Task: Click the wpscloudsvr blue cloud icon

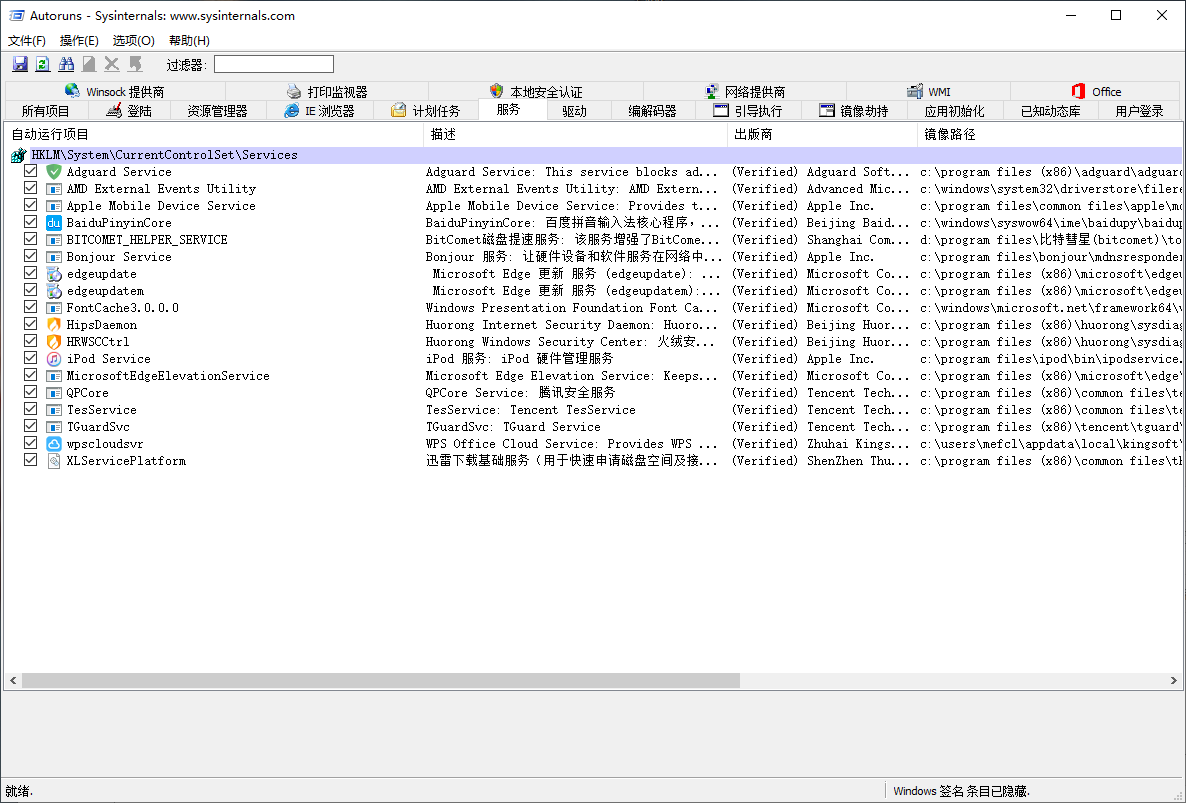Action: 54,444
